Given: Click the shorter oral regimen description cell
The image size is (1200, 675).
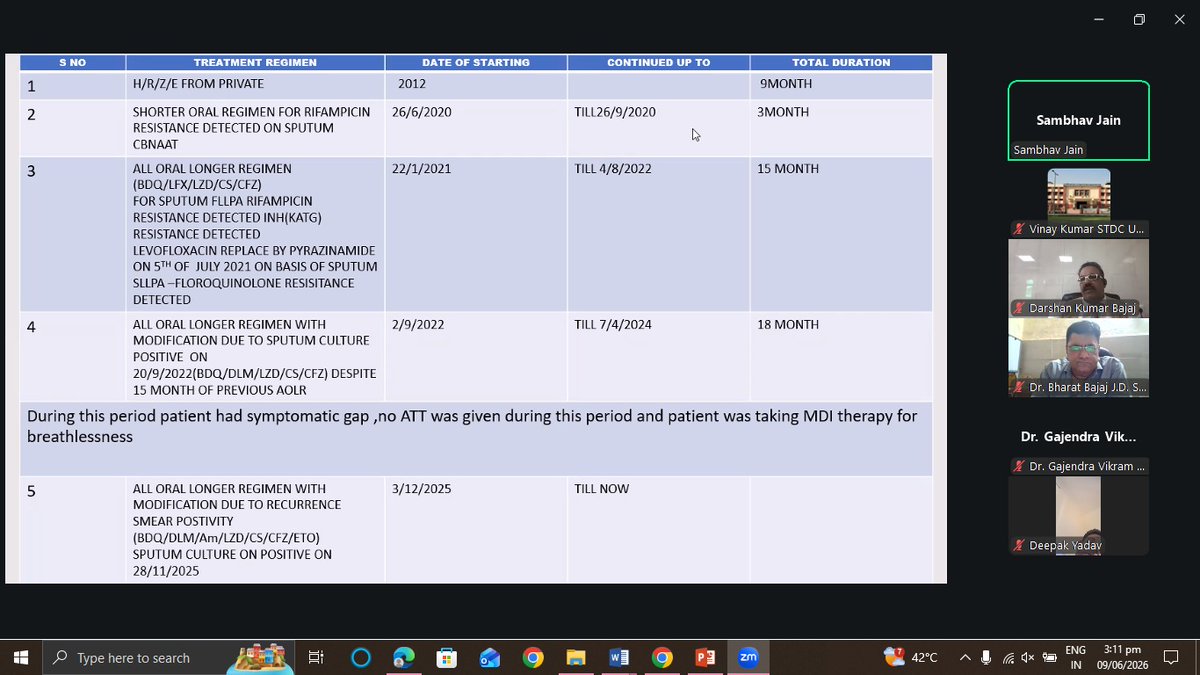Looking at the screenshot, I should pyautogui.click(x=255, y=127).
